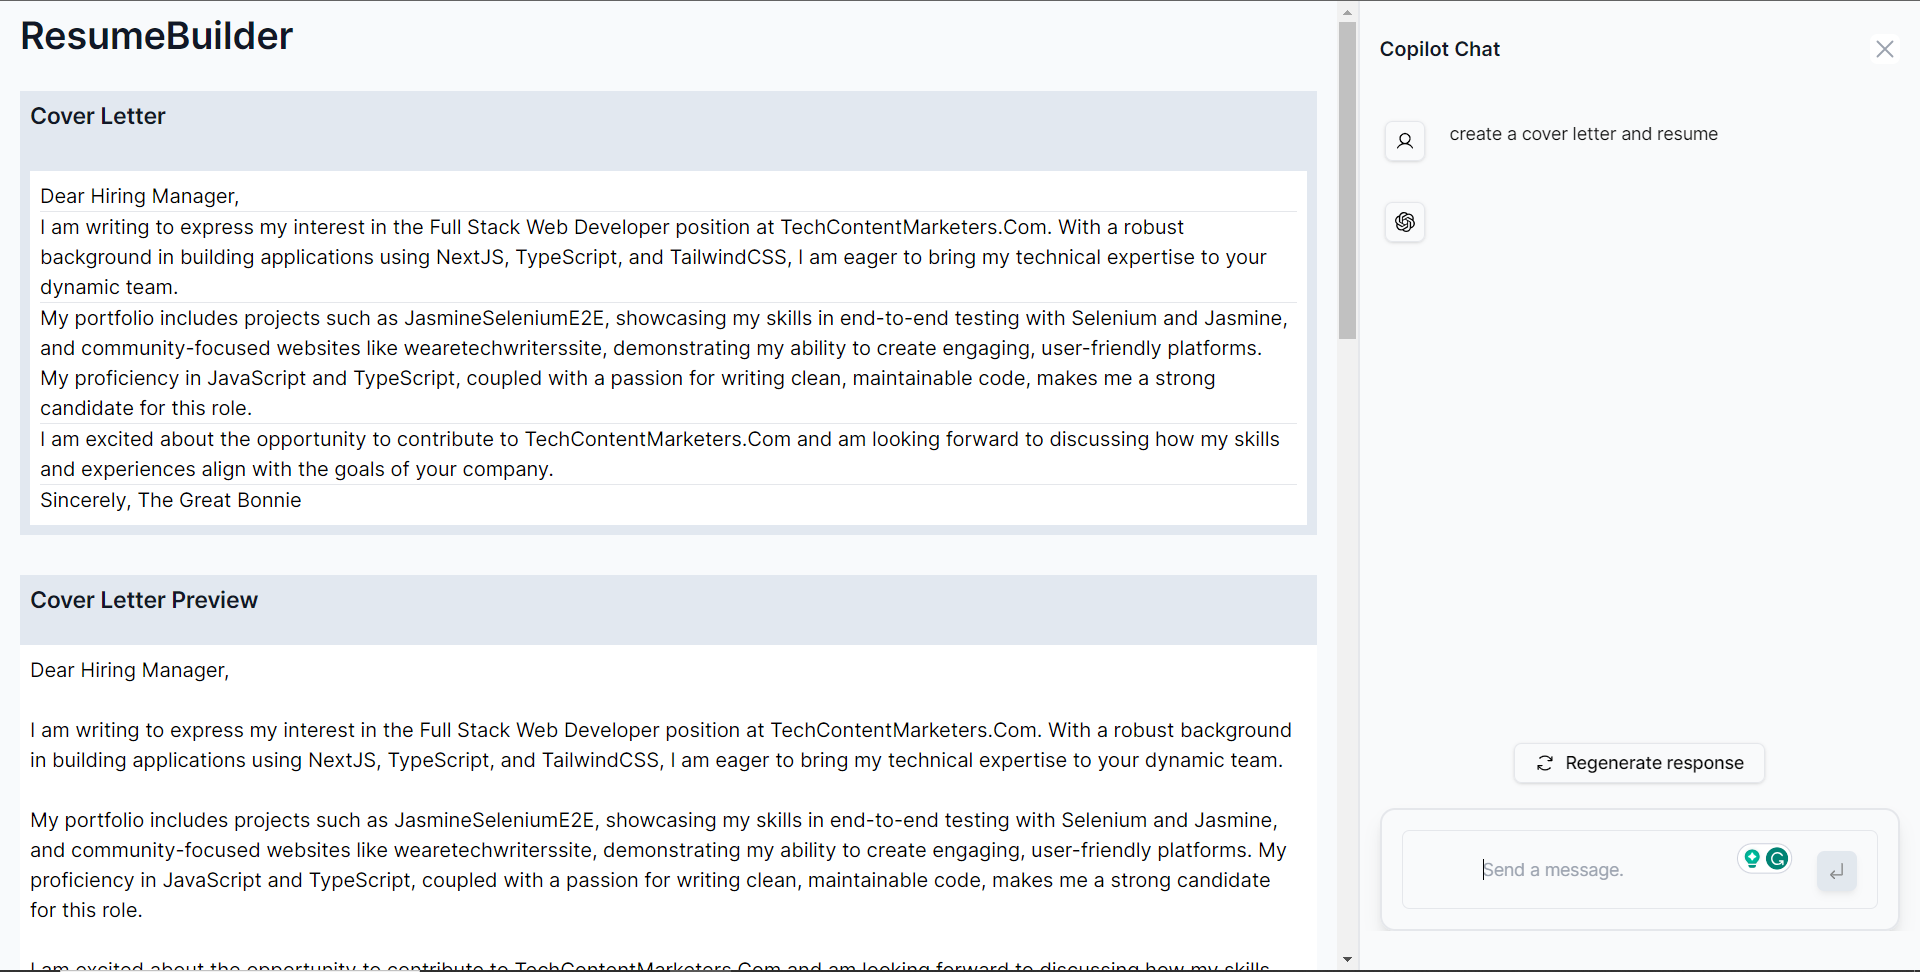This screenshot has height=972, width=1920.
Task: Click the editor paragraph starting 'I am excited'
Action: (x=668, y=454)
